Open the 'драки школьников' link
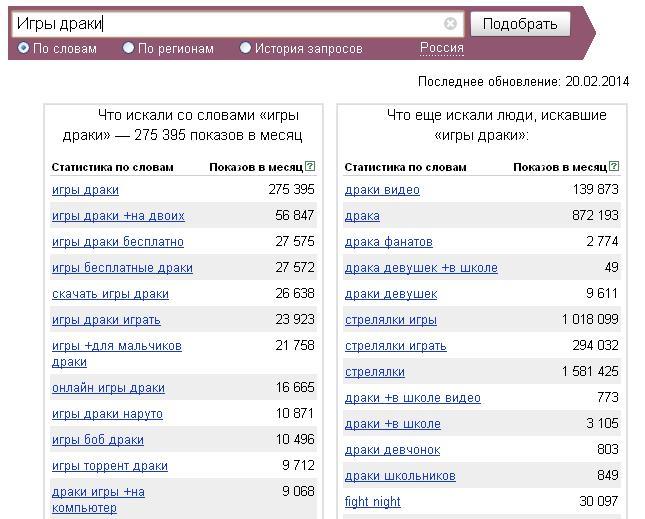This screenshot has height=519, width=645. click(x=401, y=476)
